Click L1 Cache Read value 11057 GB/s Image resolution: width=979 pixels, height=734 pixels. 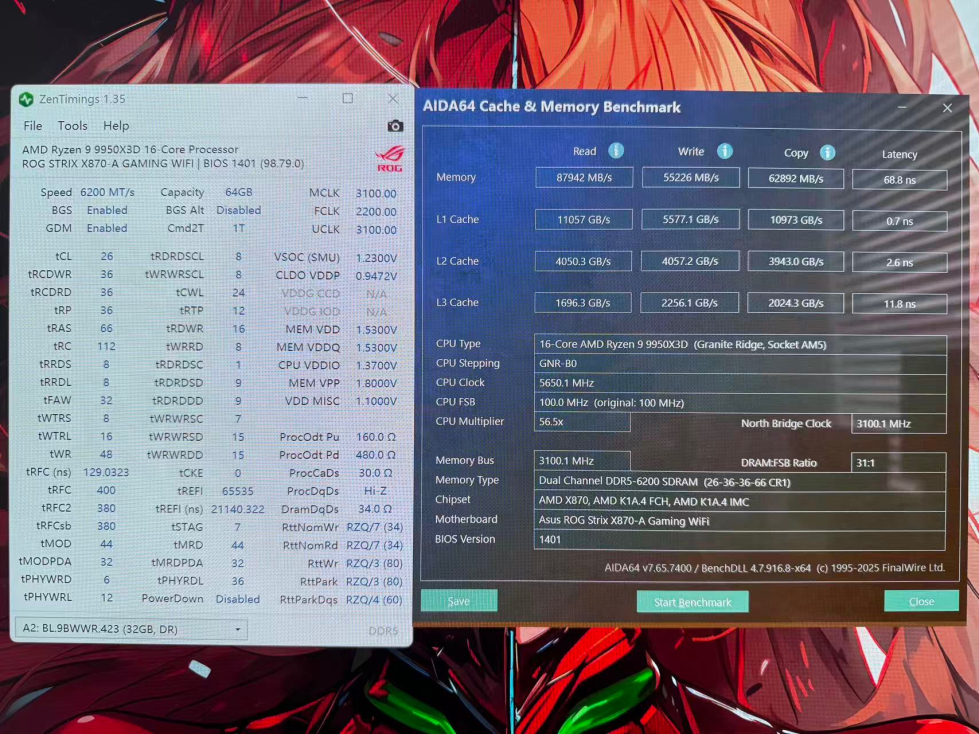pyautogui.click(x=583, y=219)
